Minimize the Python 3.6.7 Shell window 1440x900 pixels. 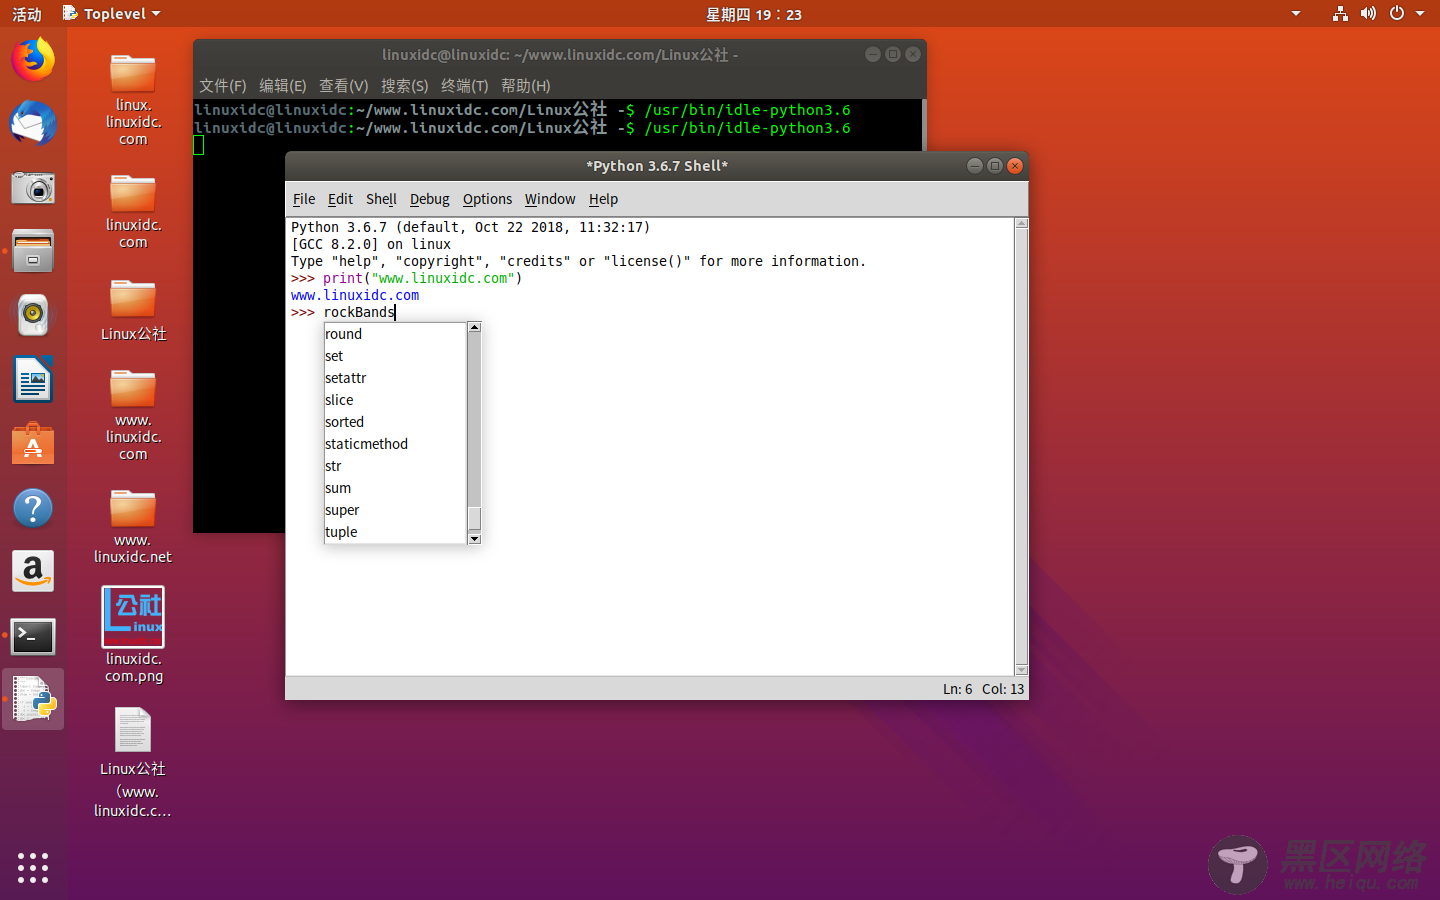[x=975, y=166]
